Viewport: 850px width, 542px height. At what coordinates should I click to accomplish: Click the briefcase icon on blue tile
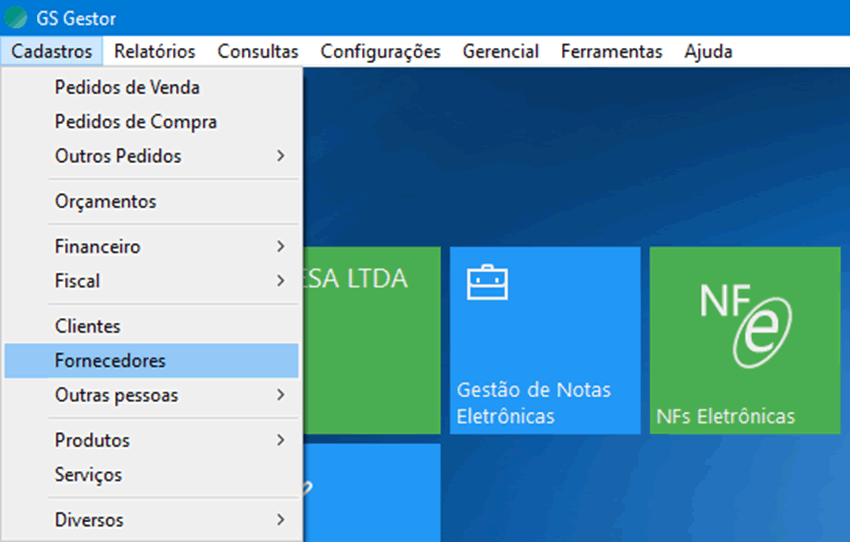coord(487,282)
